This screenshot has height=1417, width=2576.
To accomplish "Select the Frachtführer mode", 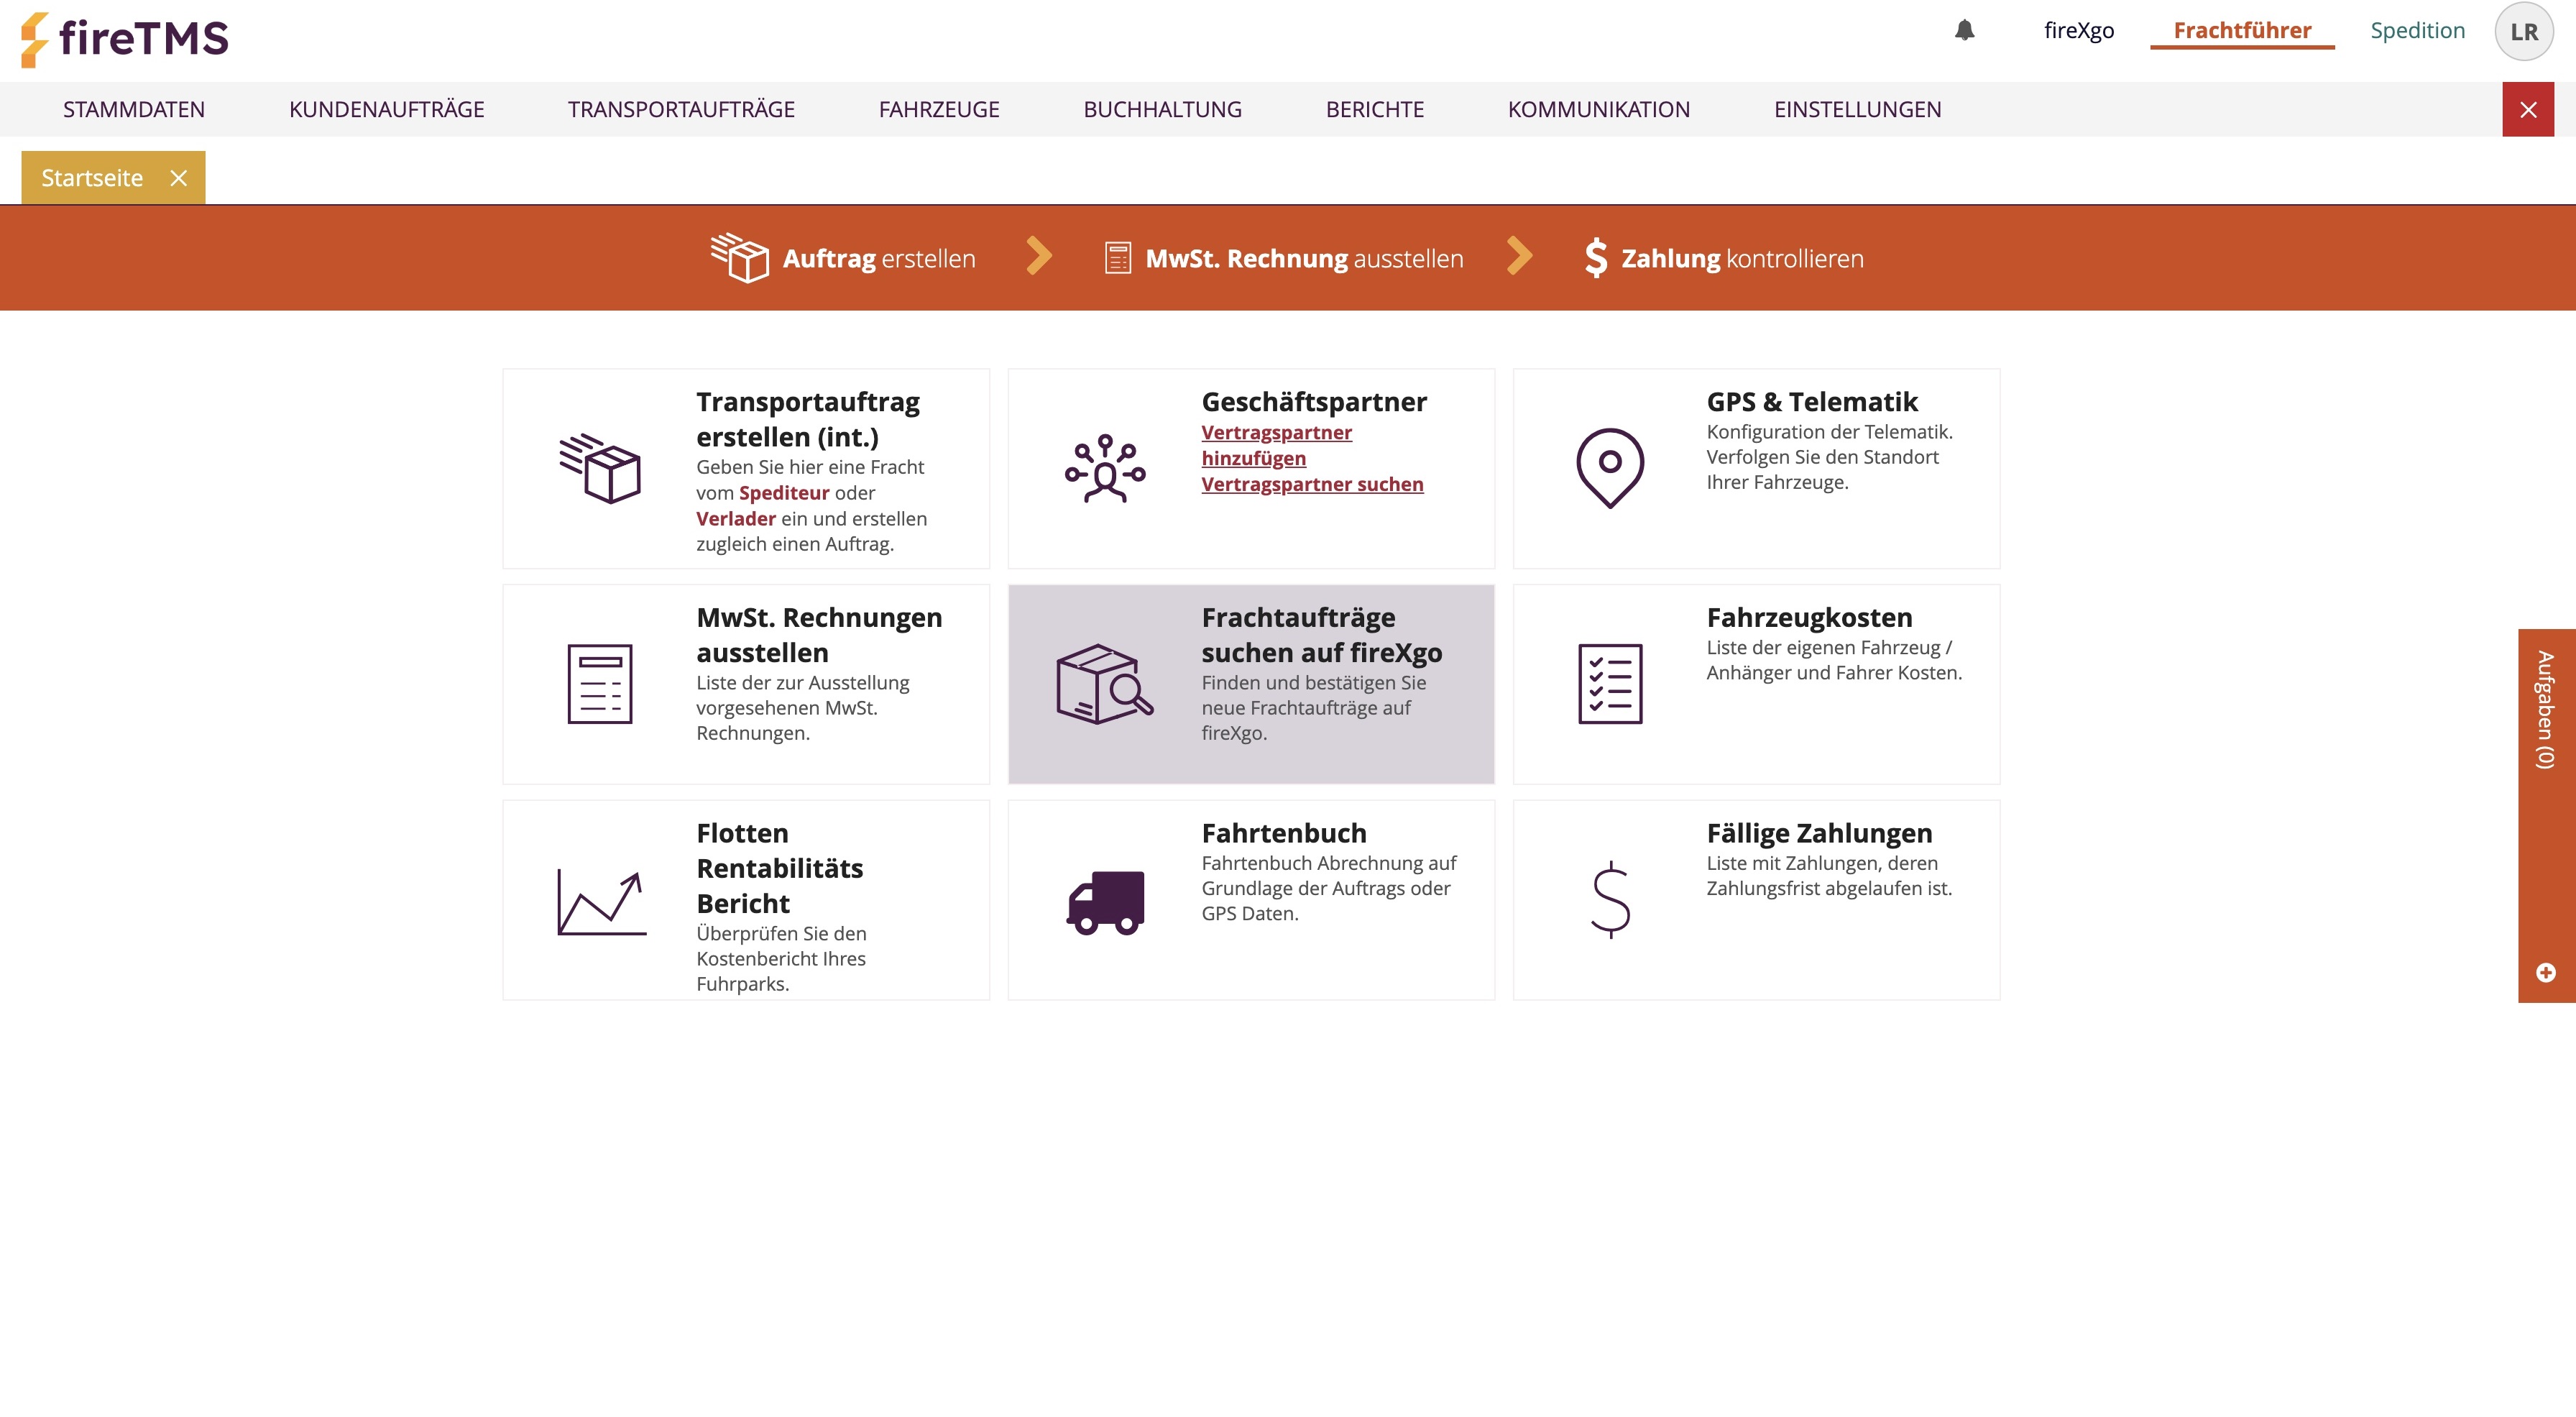I will point(2242,30).
